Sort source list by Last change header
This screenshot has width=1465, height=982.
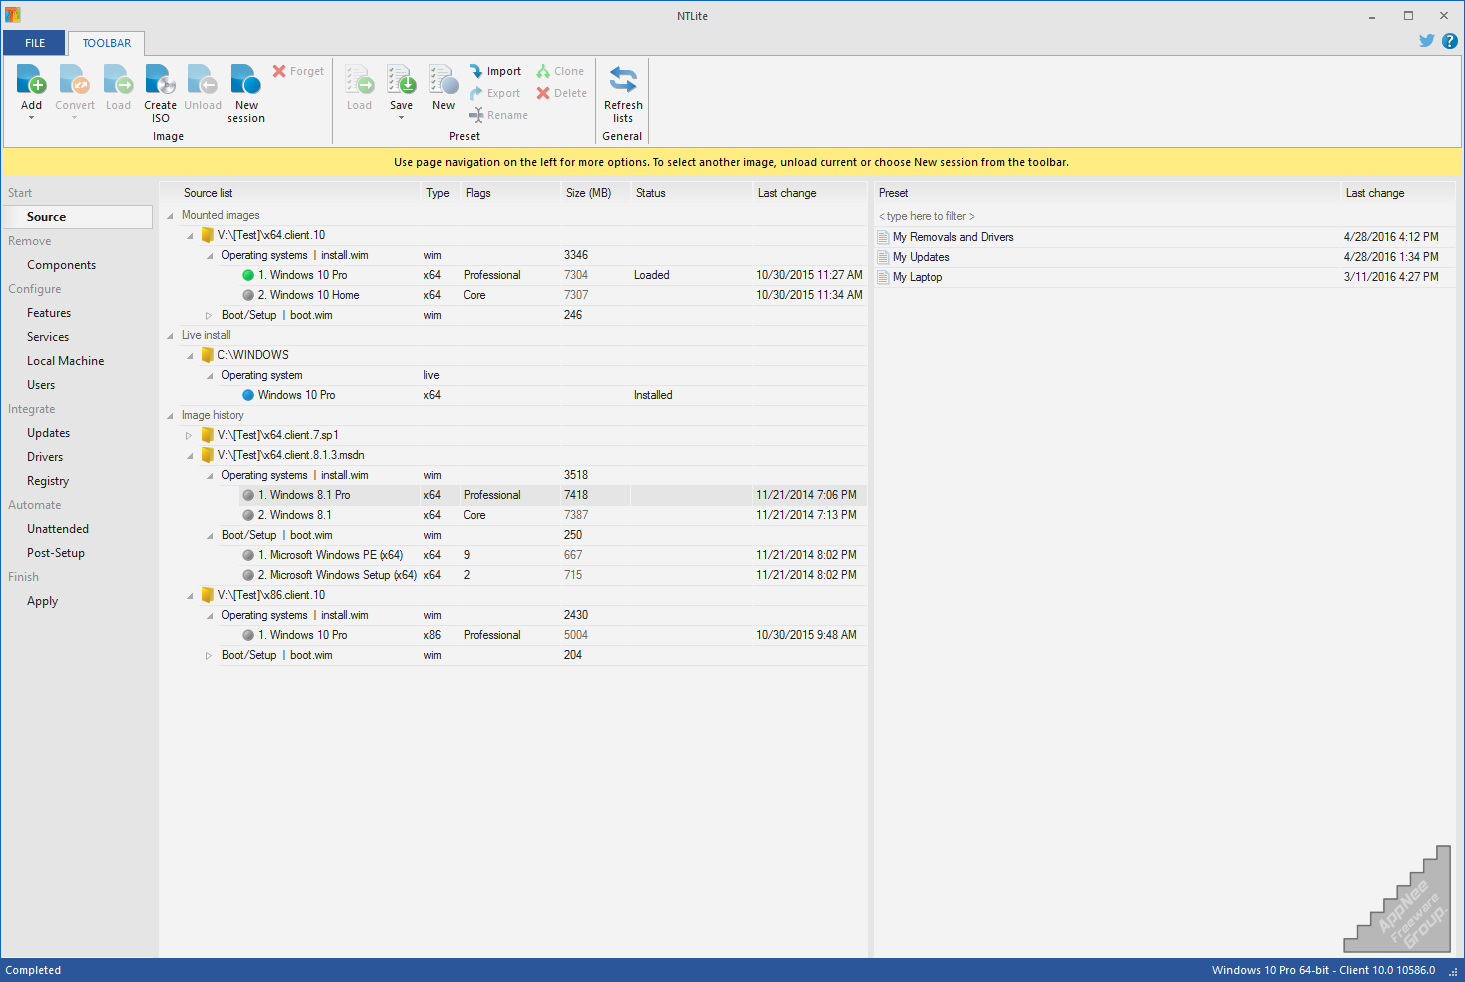pyautogui.click(x=810, y=193)
